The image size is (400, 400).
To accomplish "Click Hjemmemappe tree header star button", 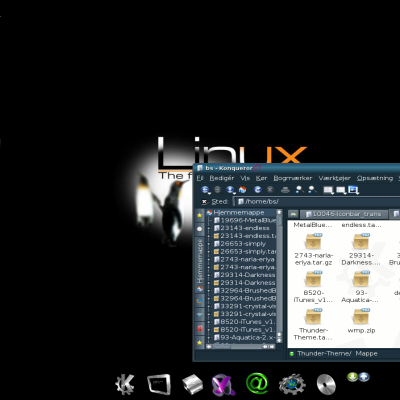I will click(x=279, y=212).
